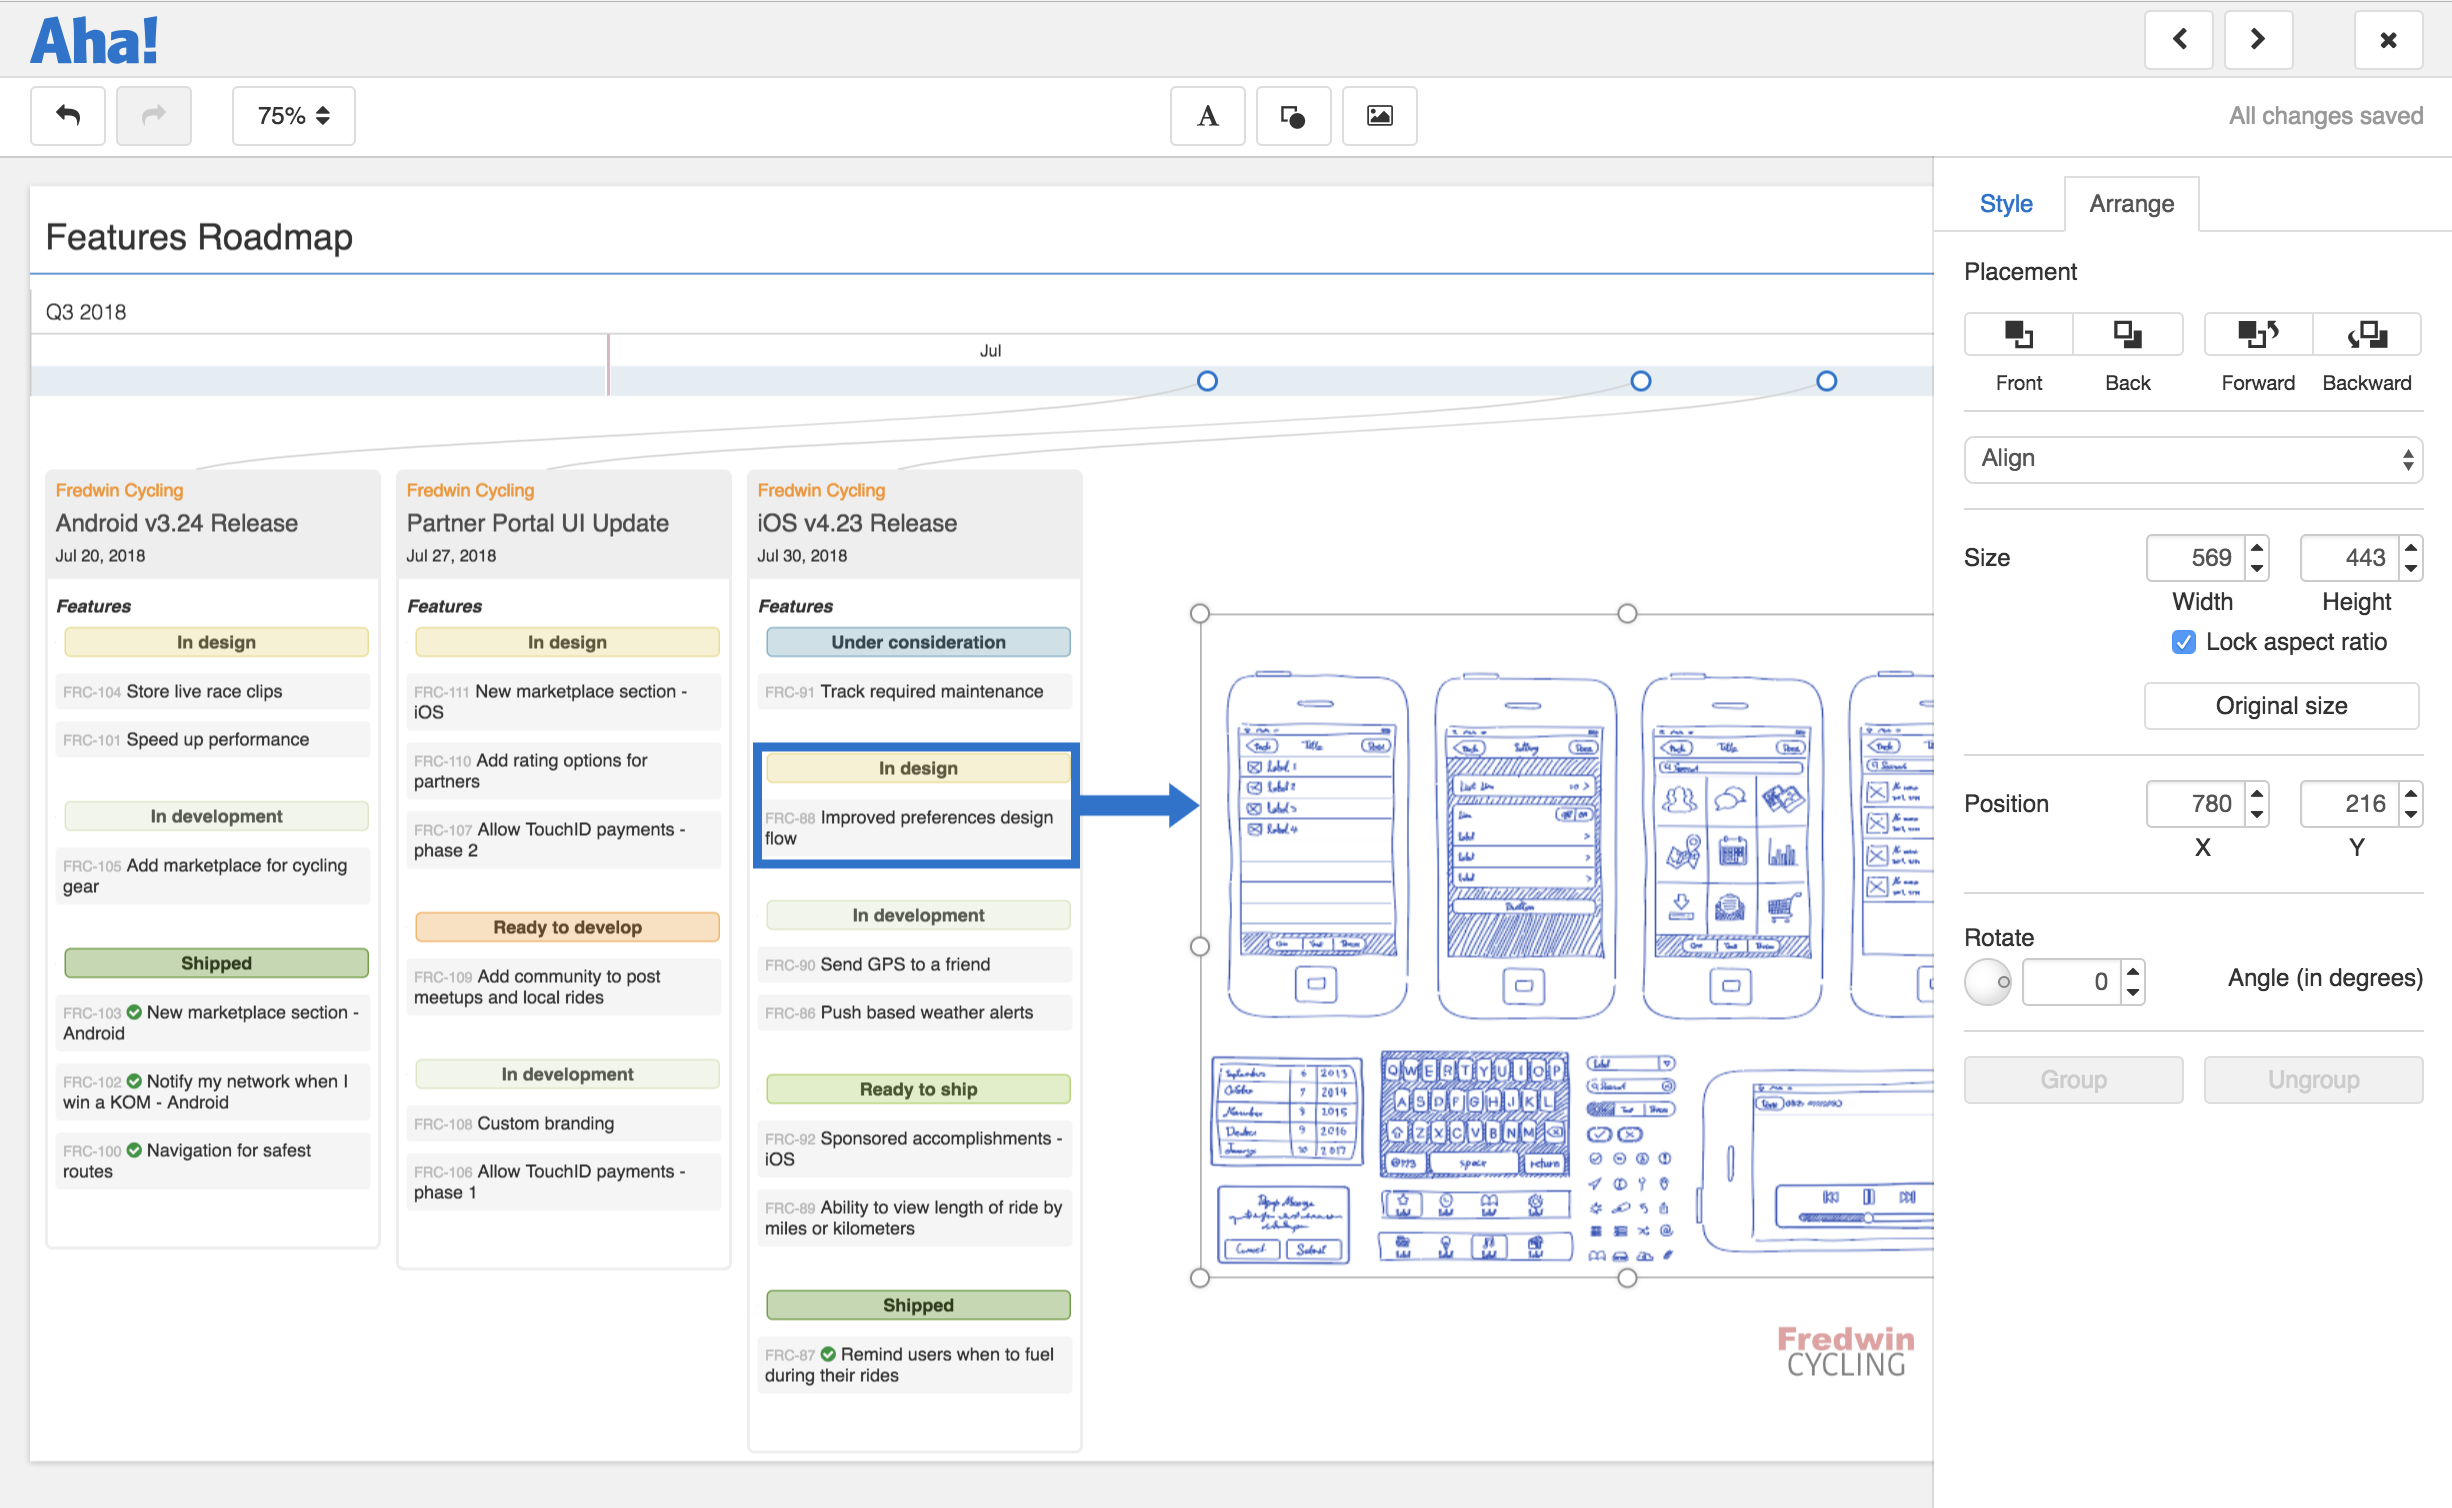Click the redo arrow
The width and height of the screenshot is (2452, 1508).
pos(153,115)
